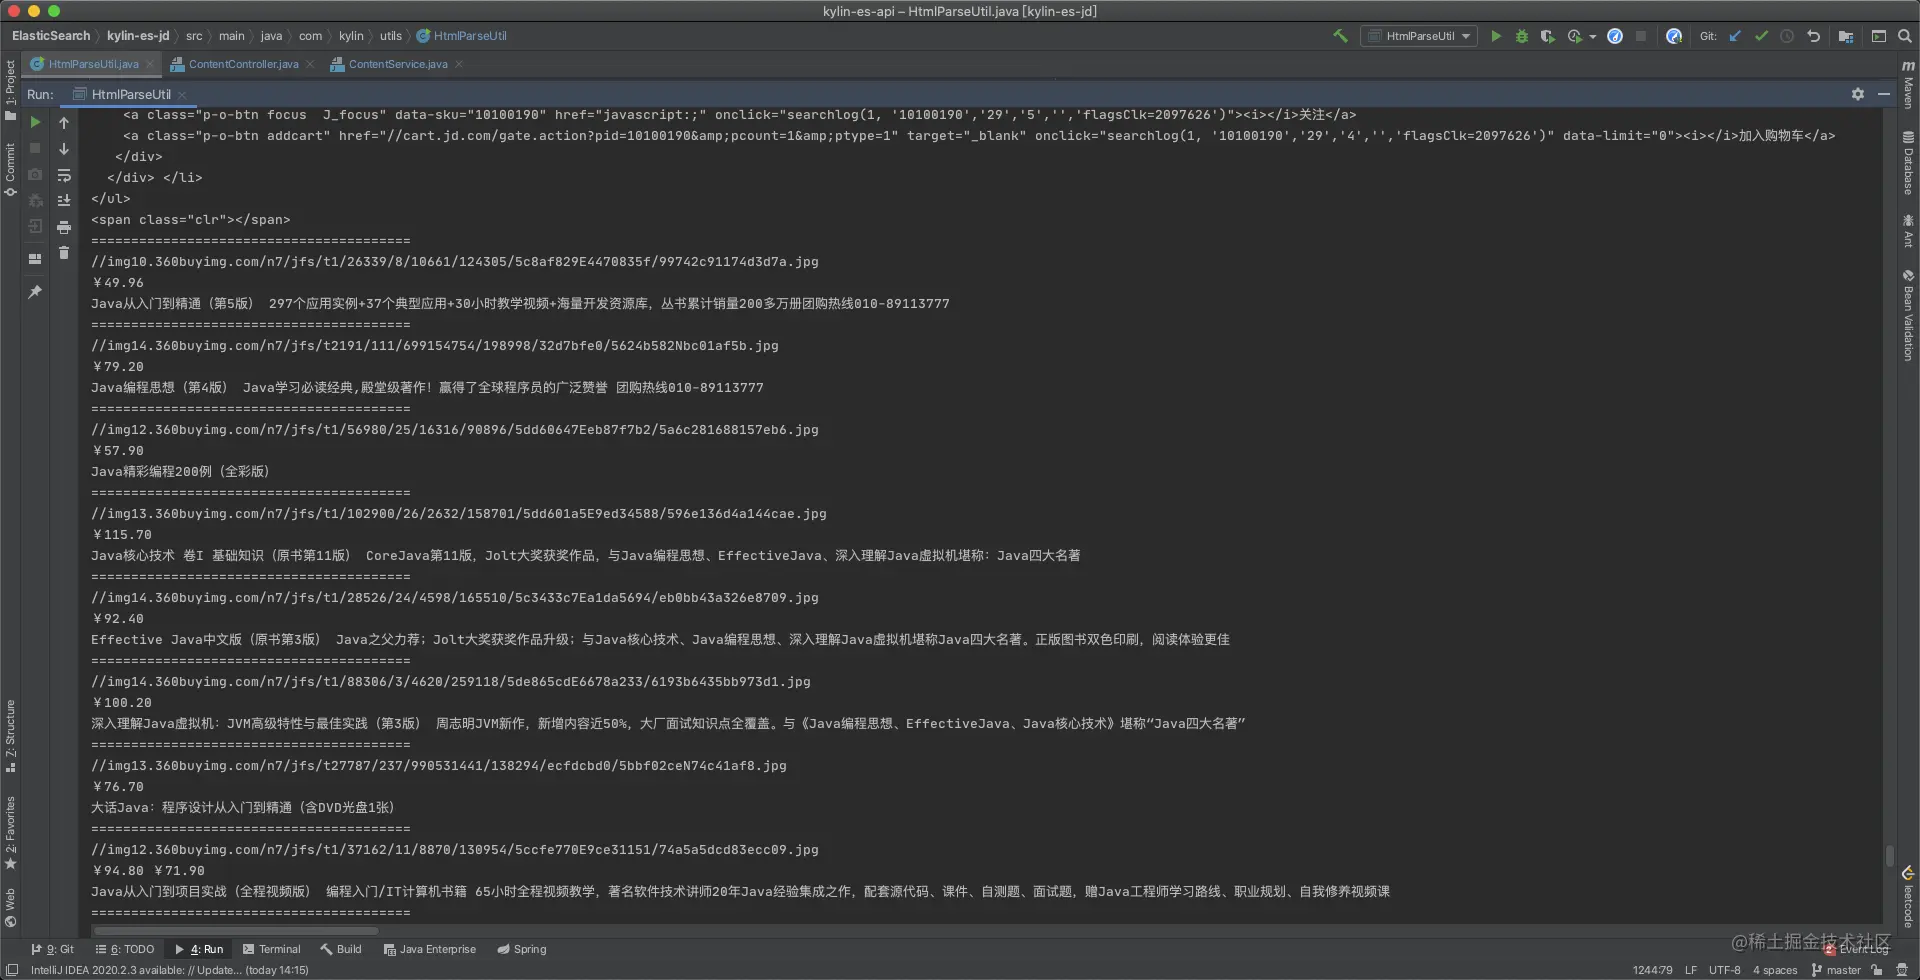This screenshot has height=980, width=1920.
Task: Select the HtmlParseUtil Run panel tab
Action: [x=131, y=94]
